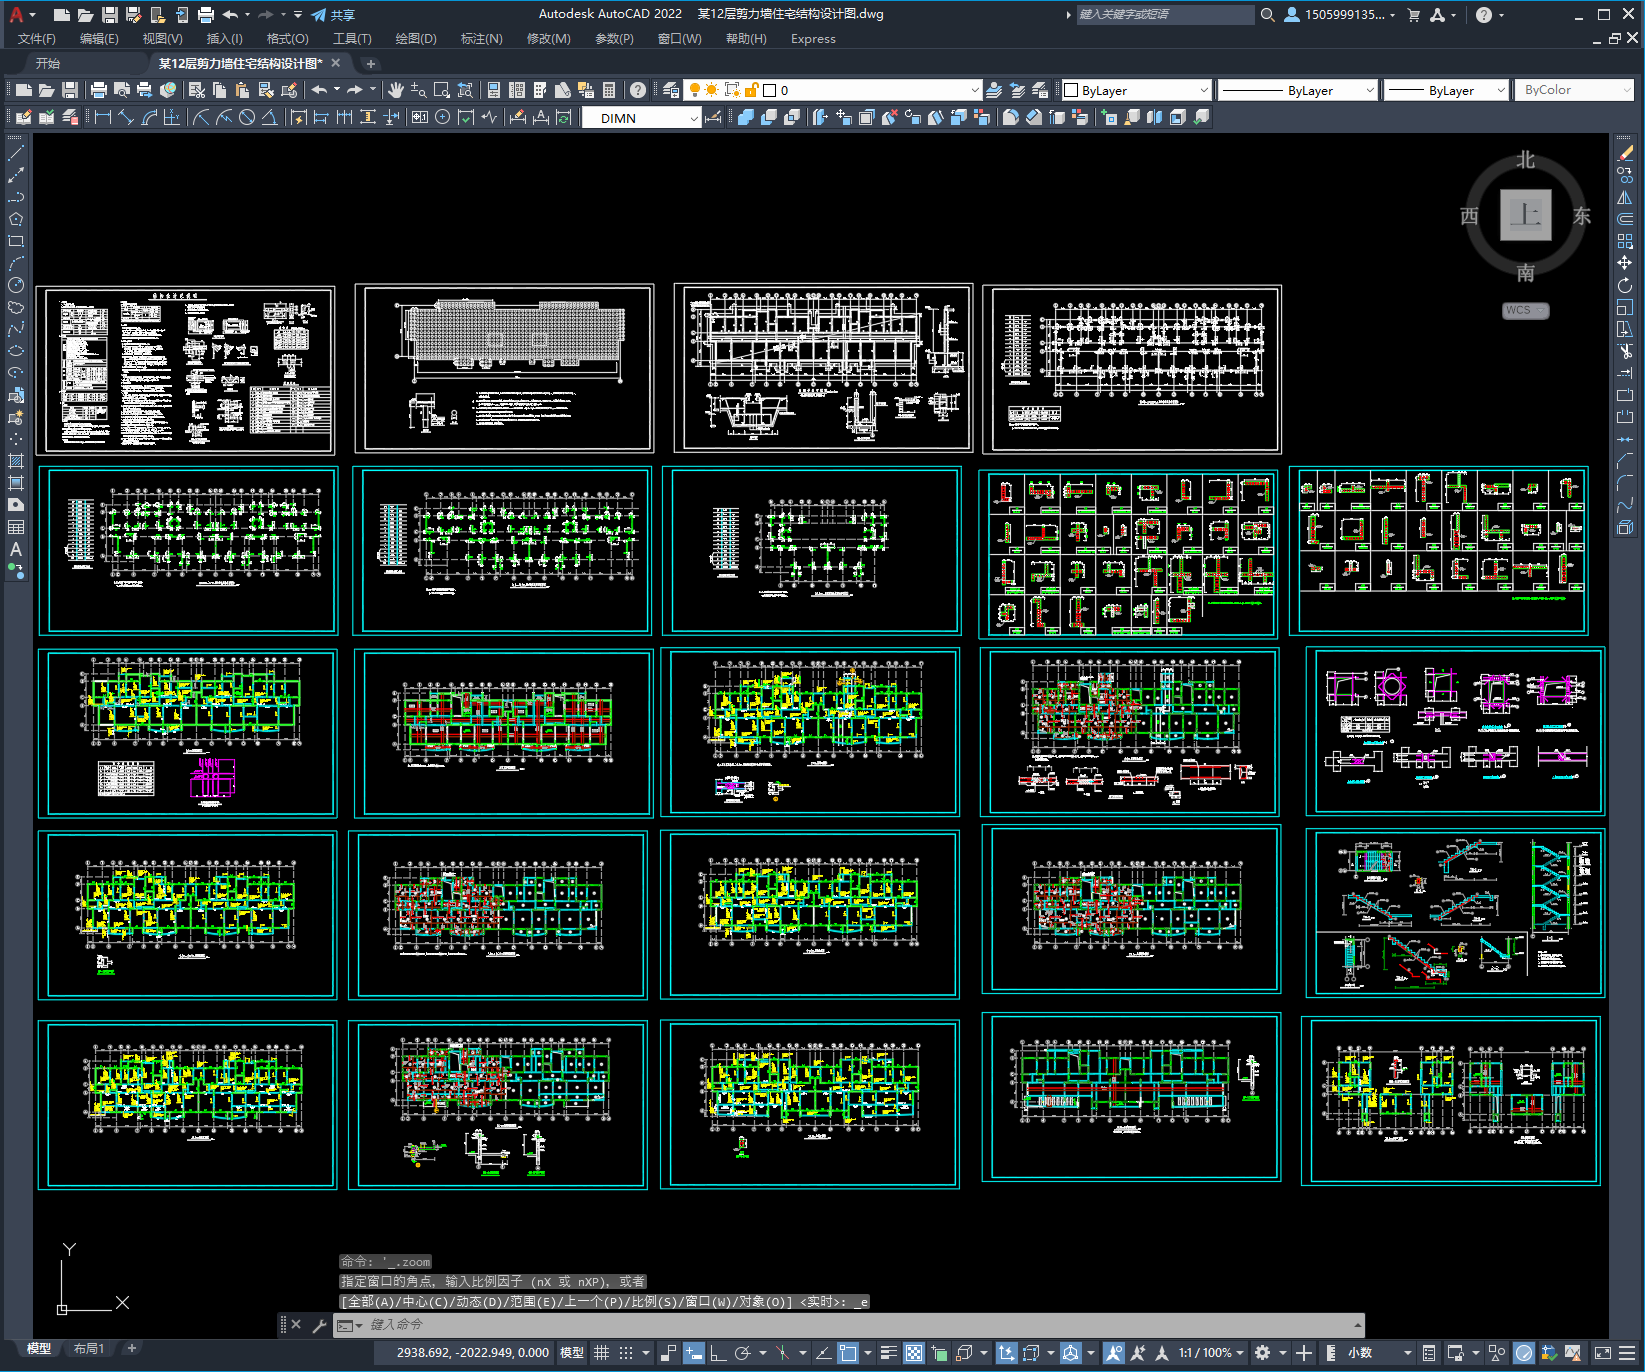Open the ByColor plot style dropdown

pyautogui.click(x=1574, y=90)
